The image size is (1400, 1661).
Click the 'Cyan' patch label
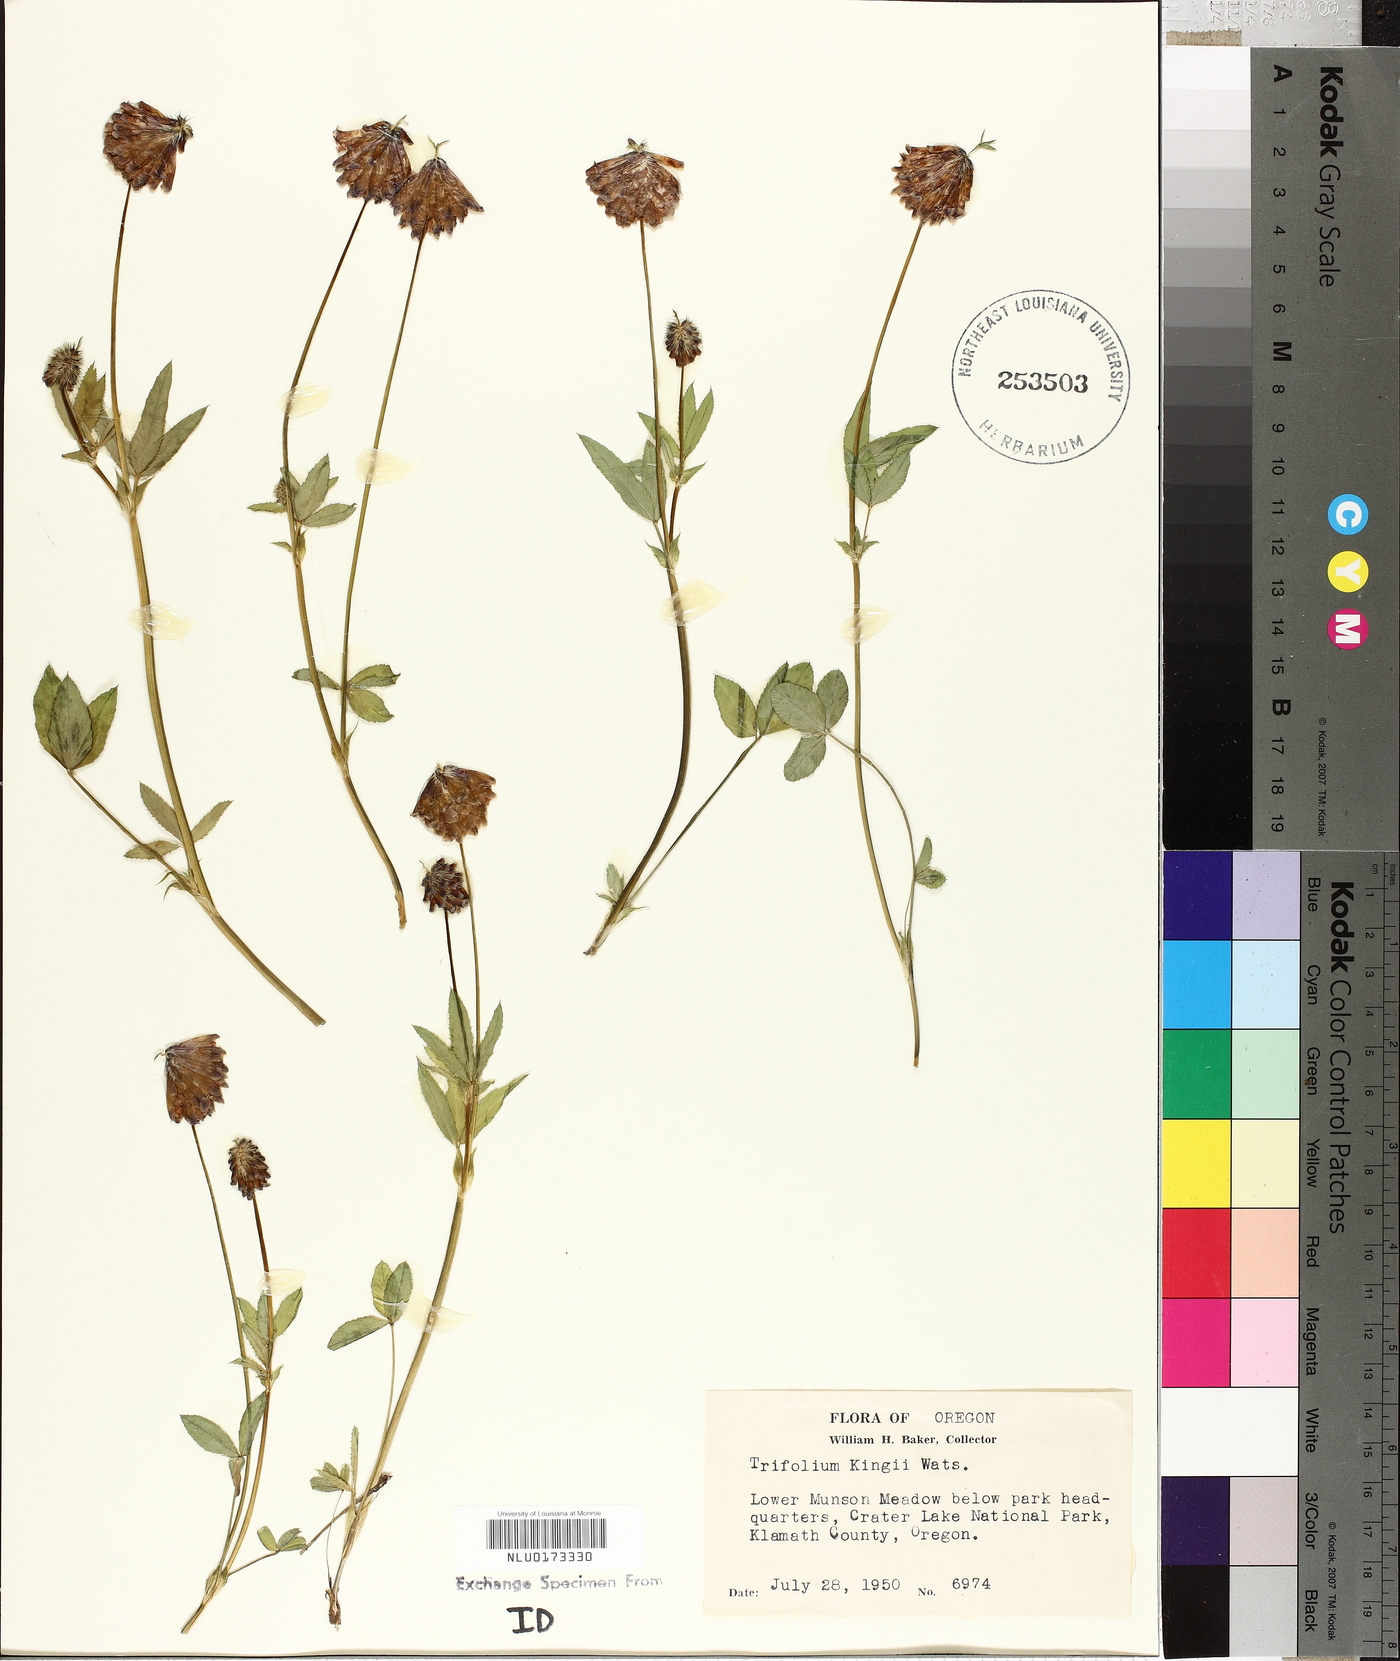coord(1312,985)
